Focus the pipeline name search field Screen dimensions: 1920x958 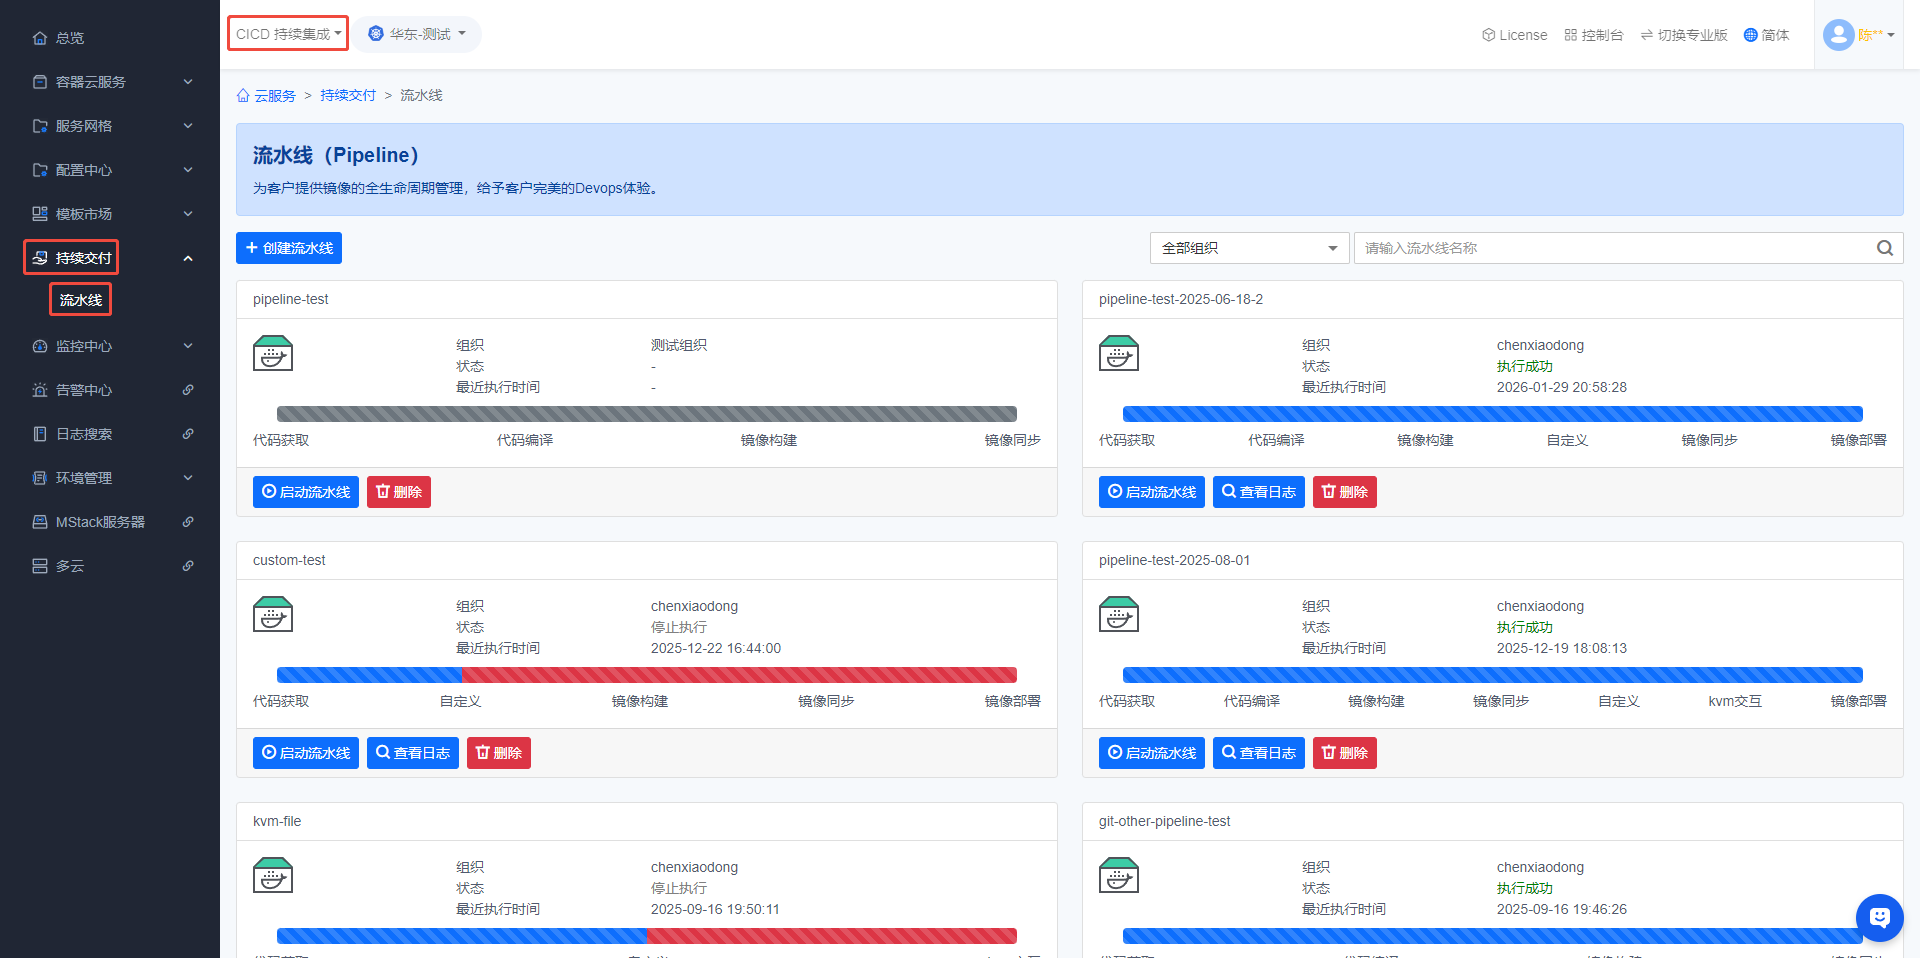[1614, 248]
